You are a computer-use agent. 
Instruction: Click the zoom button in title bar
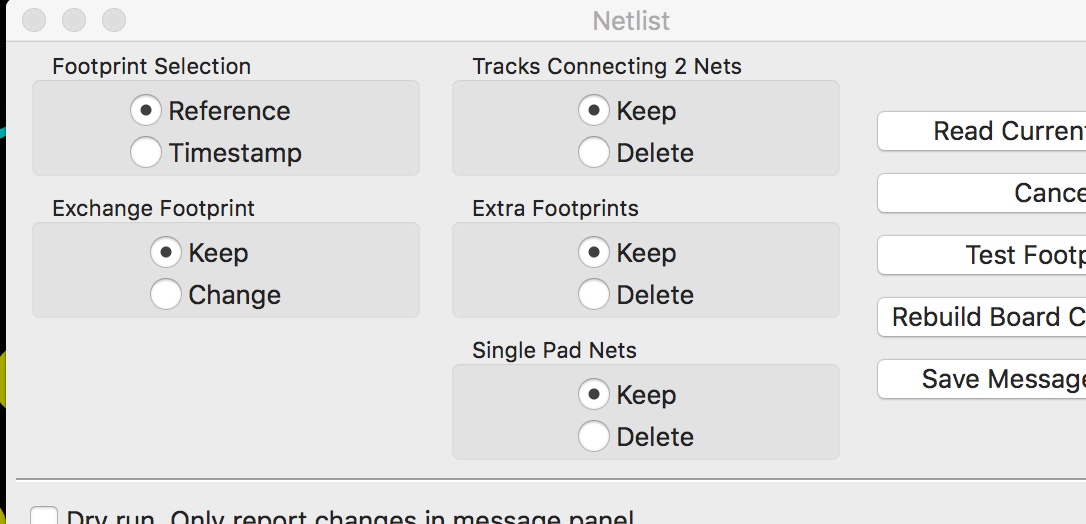(x=114, y=20)
